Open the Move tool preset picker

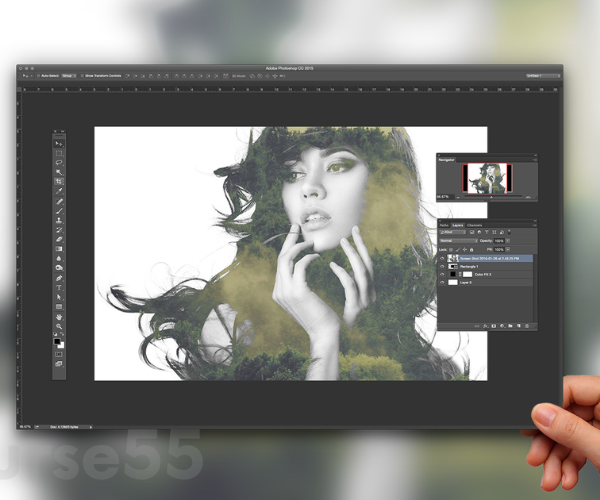[x=26, y=76]
